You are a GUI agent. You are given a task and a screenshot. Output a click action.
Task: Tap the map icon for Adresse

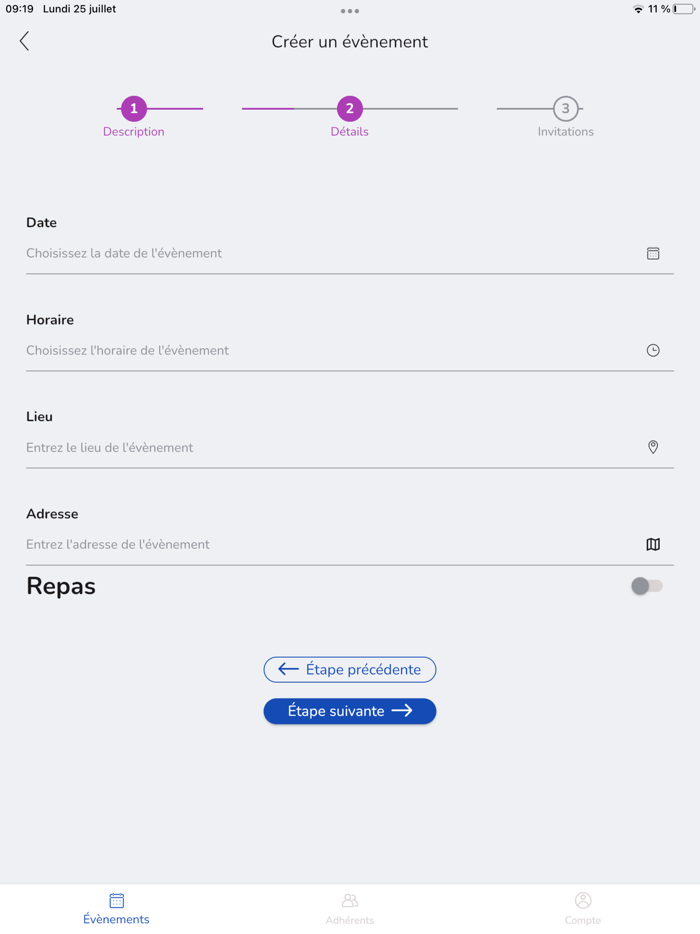653,545
